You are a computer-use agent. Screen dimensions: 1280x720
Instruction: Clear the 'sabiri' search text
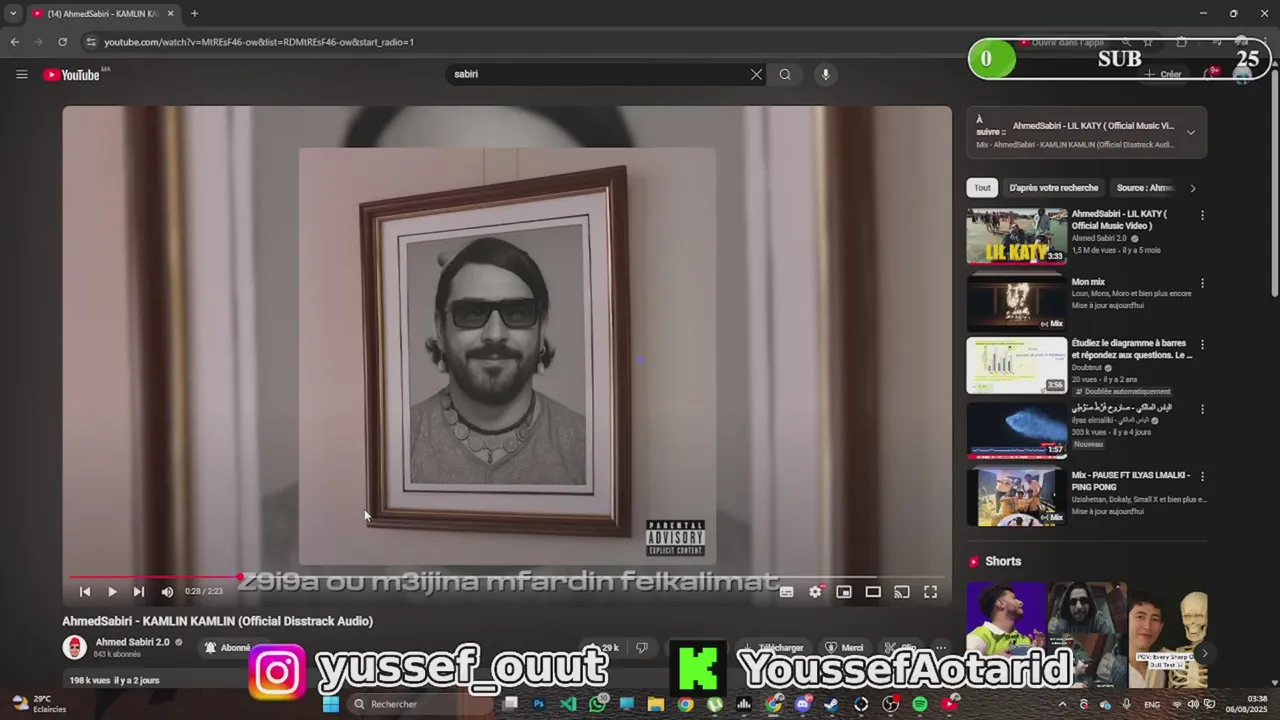point(756,74)
